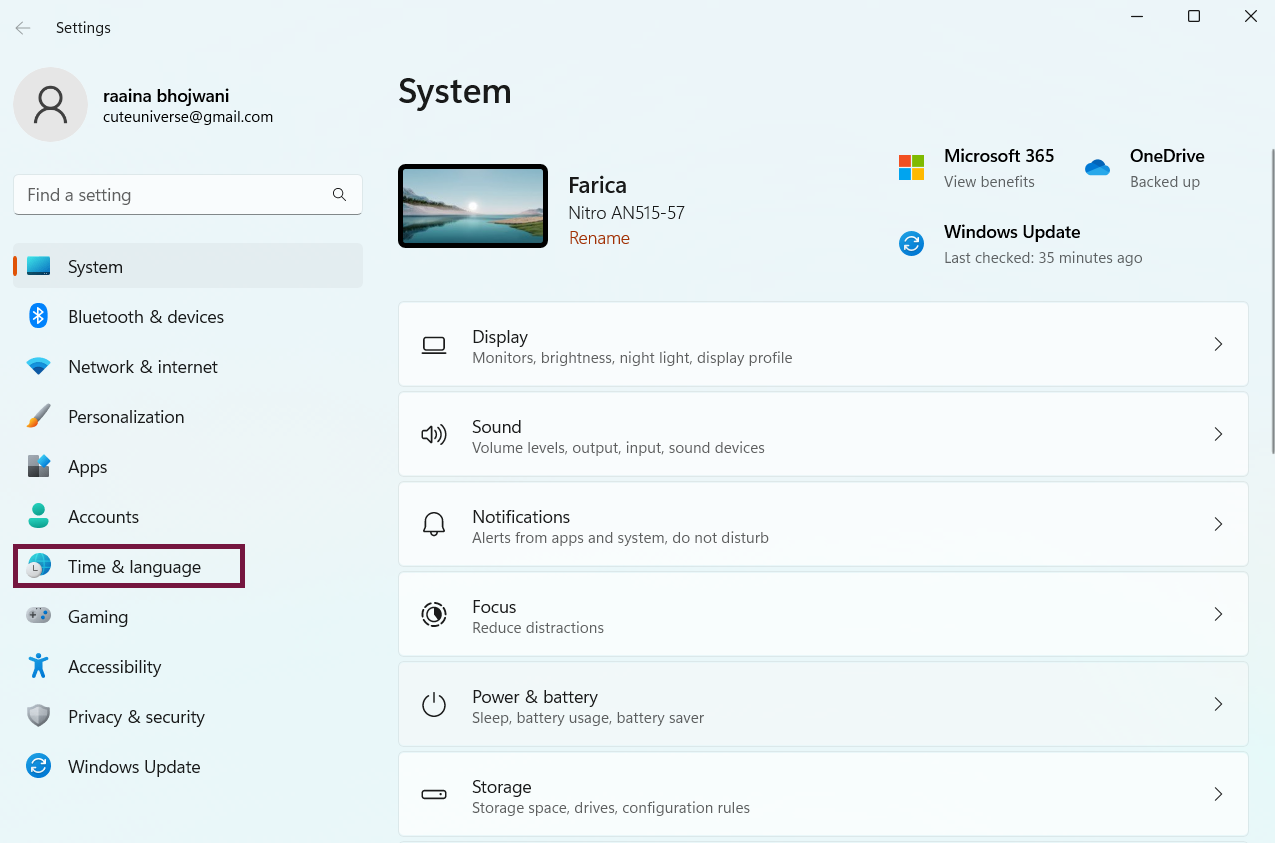The height and width of the screenshot is (843, 1275).
Task: Open Network & internet via Wi-Fi icon
Action: 39,367
